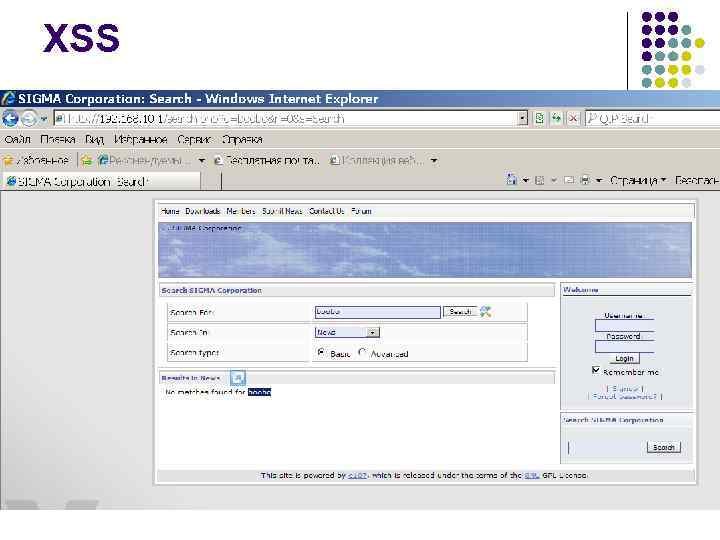Open the Файл menu

[17, 139]
